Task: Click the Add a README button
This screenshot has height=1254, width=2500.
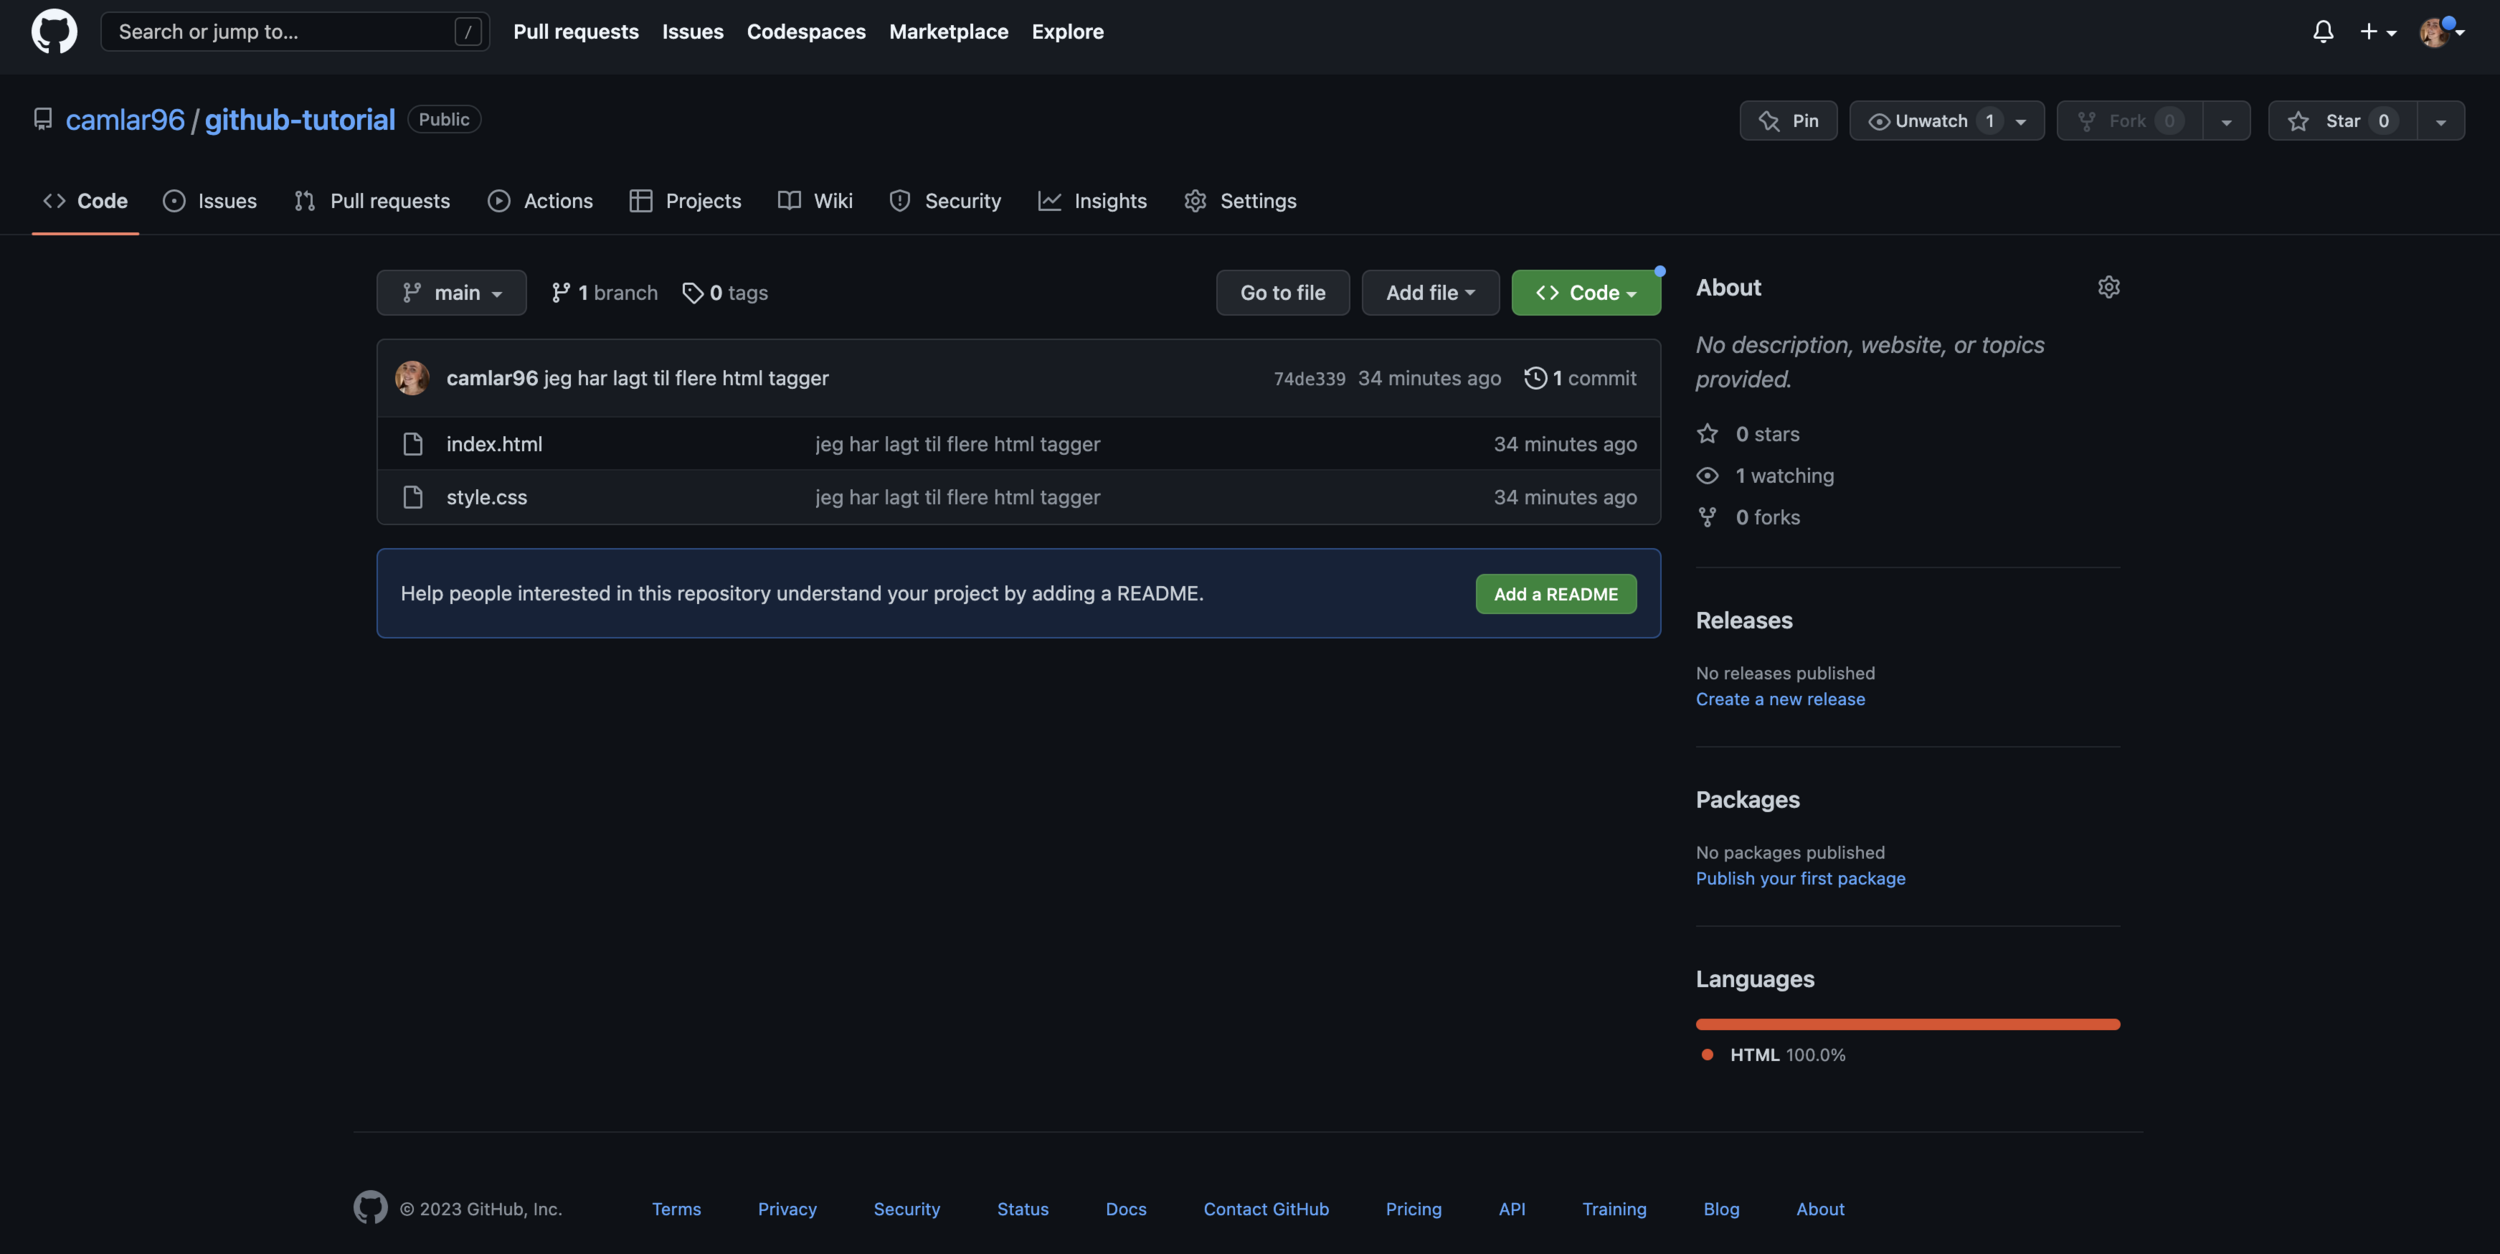Action: coord(1555,594)
